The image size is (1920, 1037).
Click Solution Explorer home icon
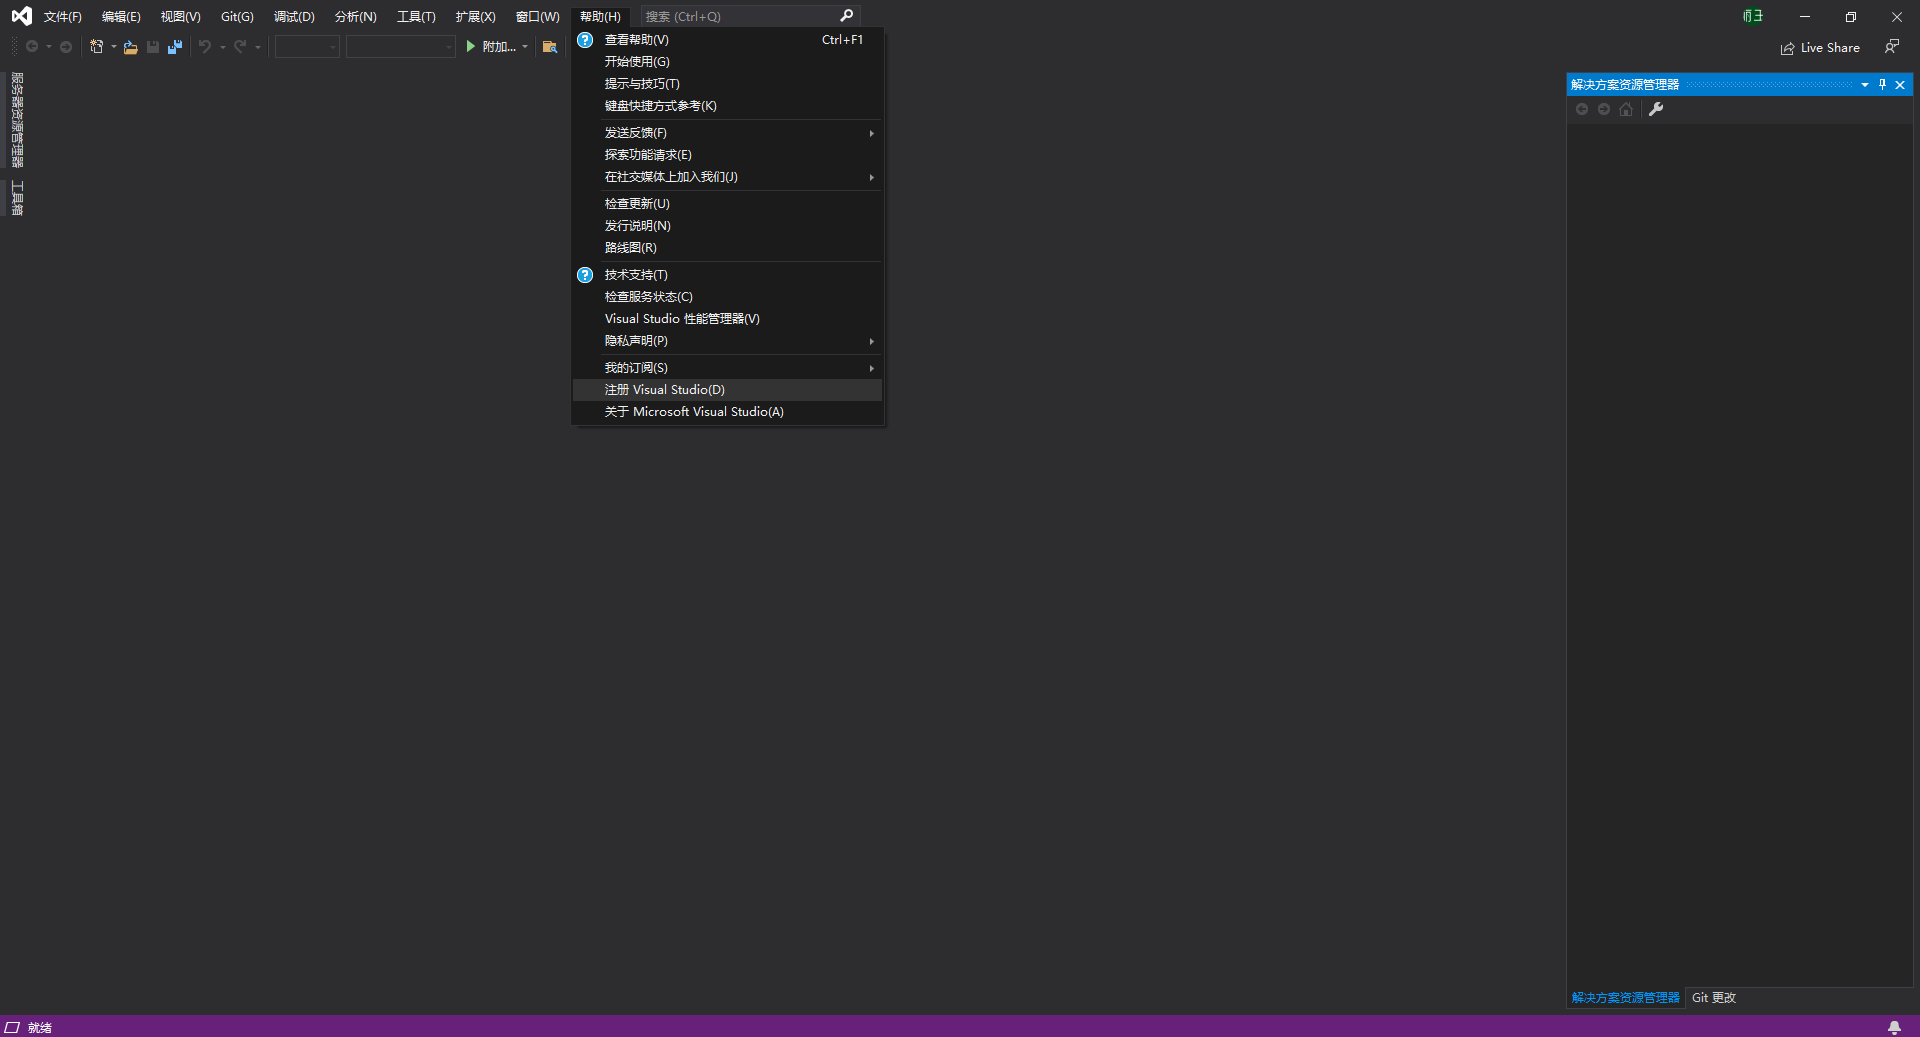pyautogui.click(x=1626, y=109)
